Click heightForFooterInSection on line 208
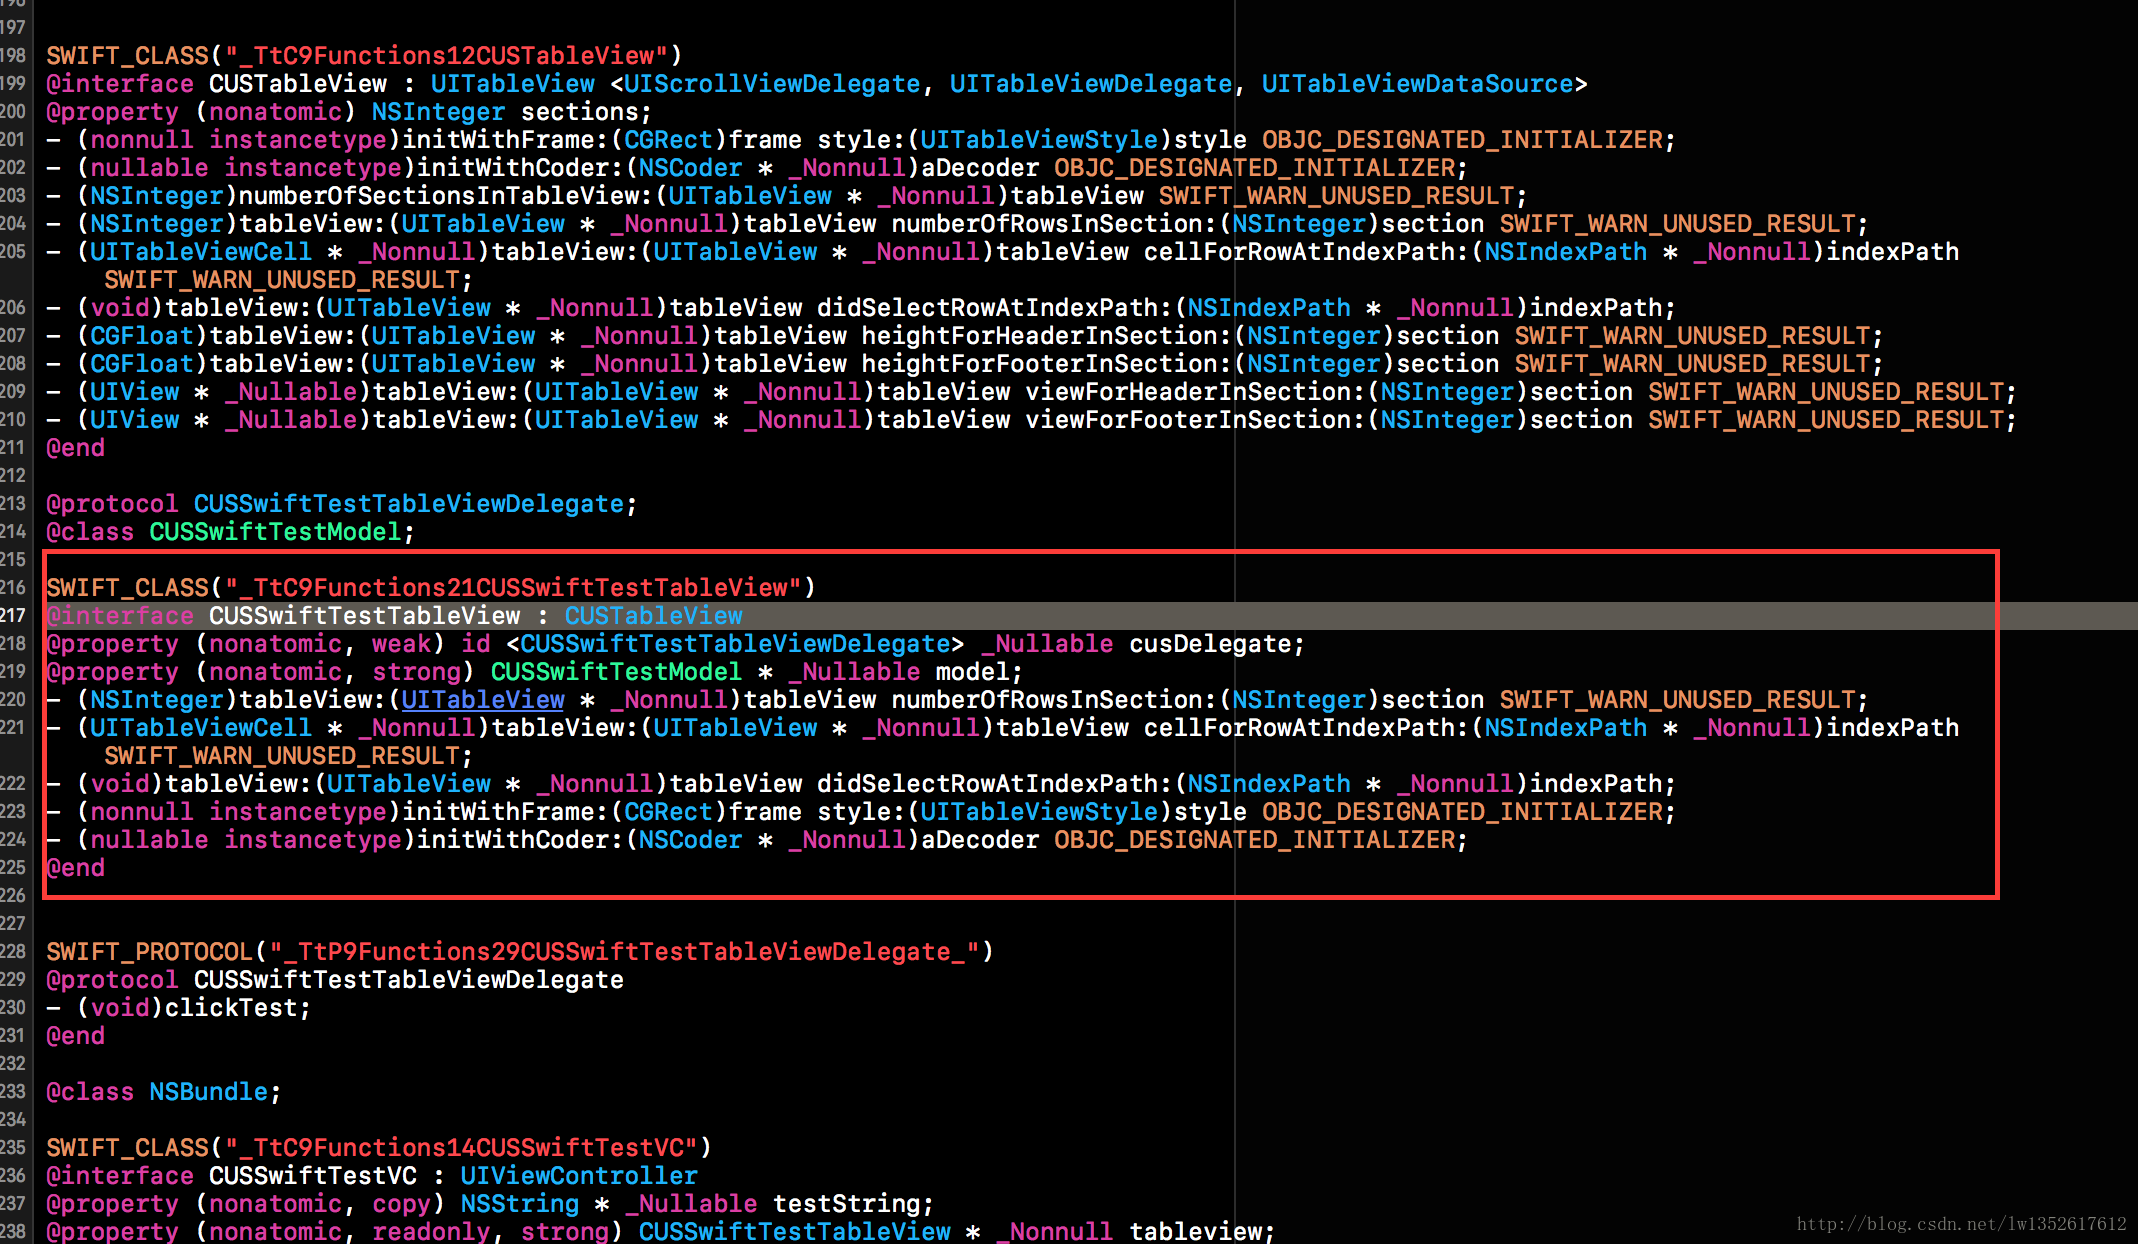Viewport: 2138px width, 1244px height. (x=1039, y=364)
